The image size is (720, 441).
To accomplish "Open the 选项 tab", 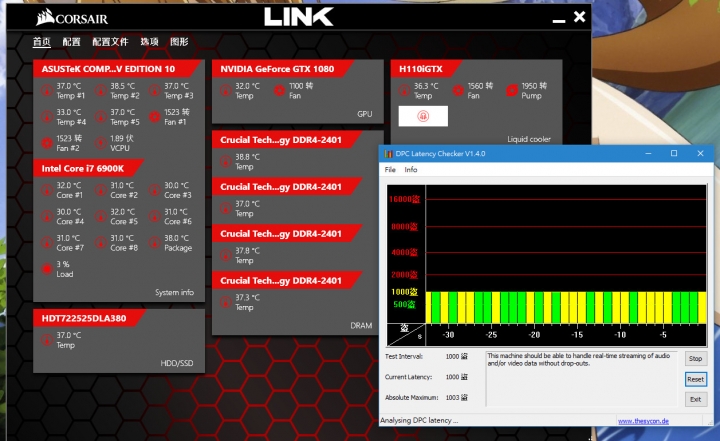I will (x=149, y=42).
